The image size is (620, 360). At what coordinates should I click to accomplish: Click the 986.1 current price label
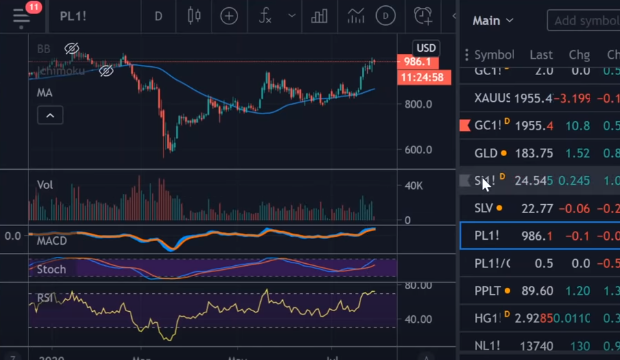click(x=418, y=62)
